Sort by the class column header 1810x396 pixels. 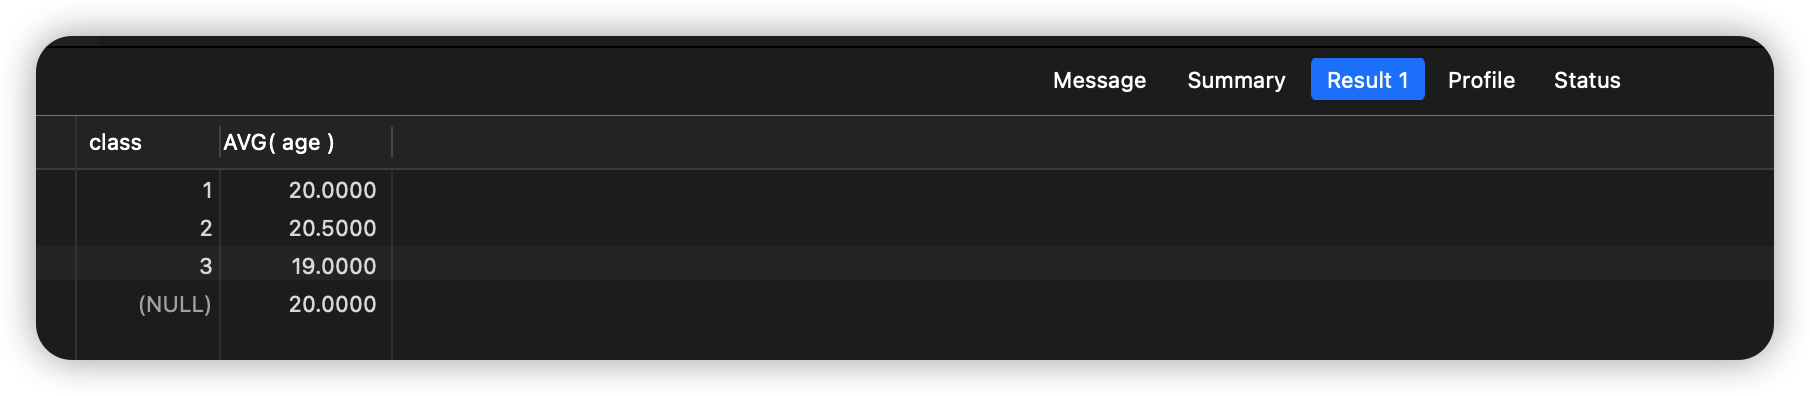point(148,142)
